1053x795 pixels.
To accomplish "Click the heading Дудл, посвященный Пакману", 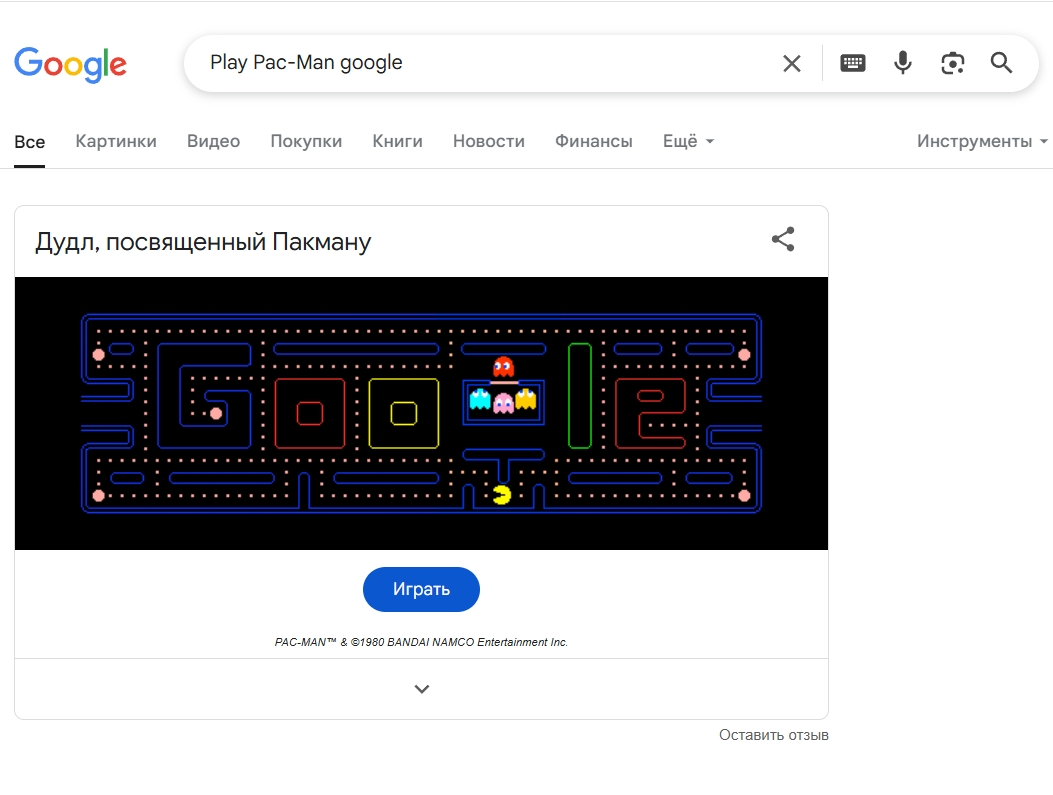I will (203, 242).
